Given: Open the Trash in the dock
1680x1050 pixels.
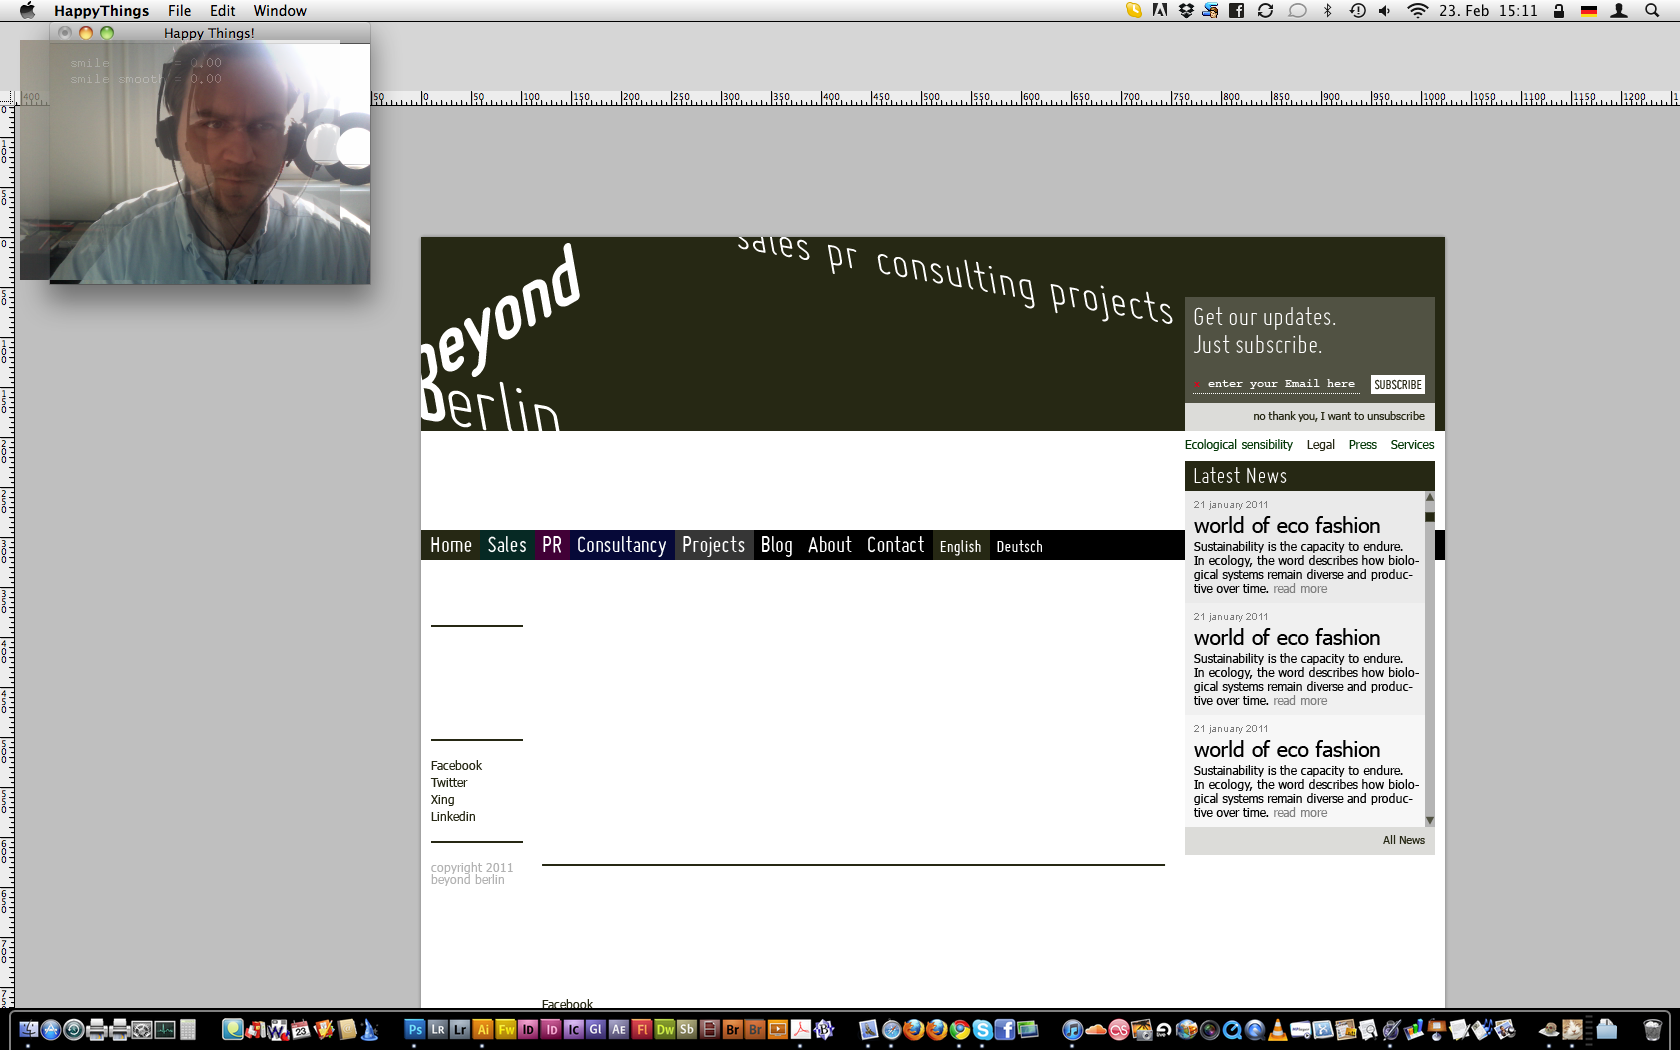Looking at the screenshot, I should click(1652, 1029).
